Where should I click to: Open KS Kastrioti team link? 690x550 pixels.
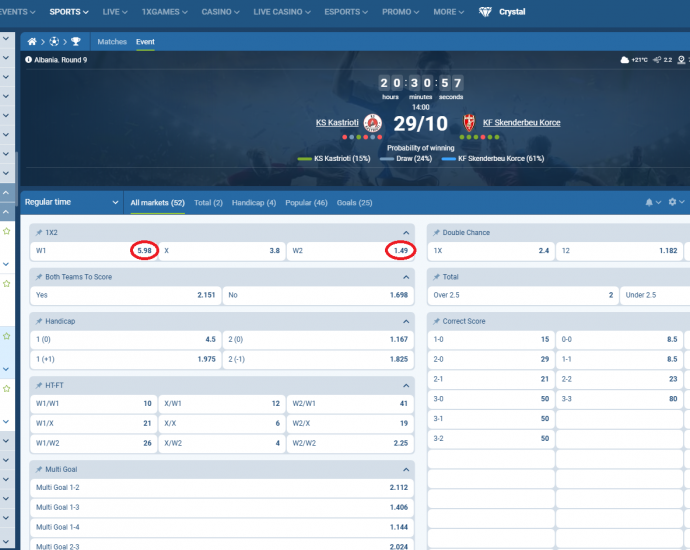pos(337,123)
